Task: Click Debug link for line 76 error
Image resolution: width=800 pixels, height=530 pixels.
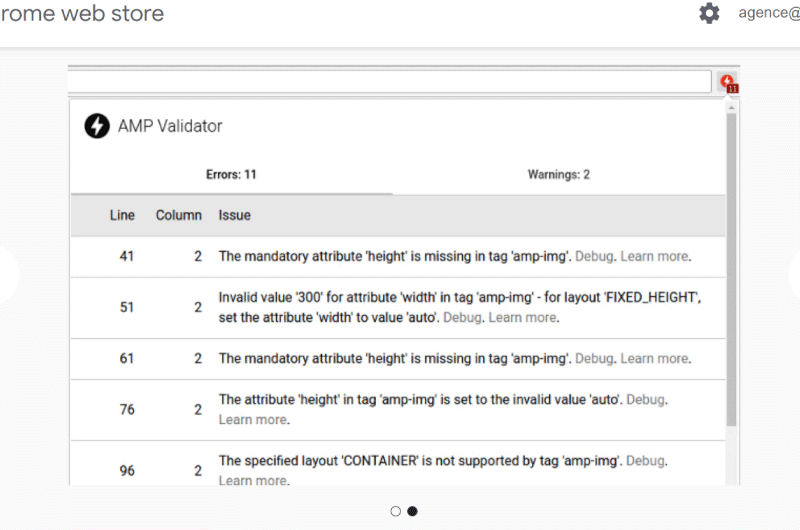Action: click(645, 399)
